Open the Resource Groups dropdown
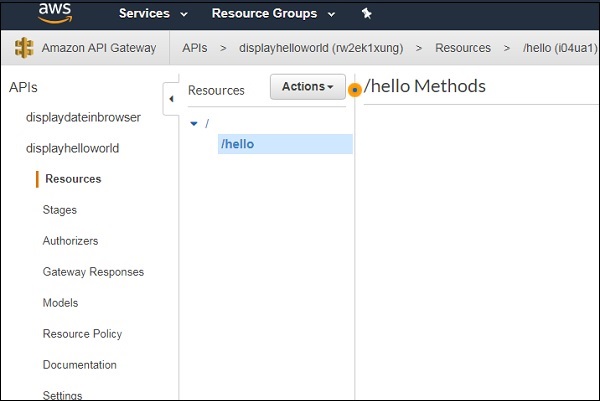 (x=278, y=14)
